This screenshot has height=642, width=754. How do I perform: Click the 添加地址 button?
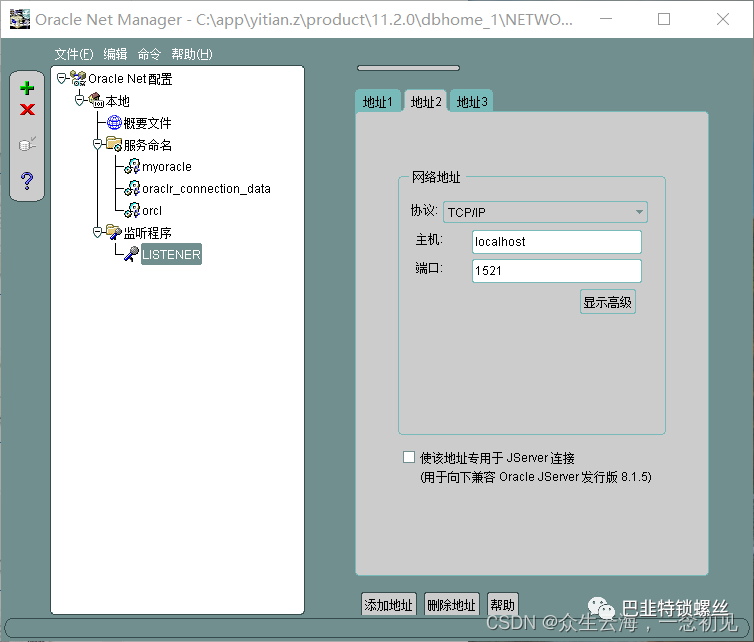tap(389, 604)
